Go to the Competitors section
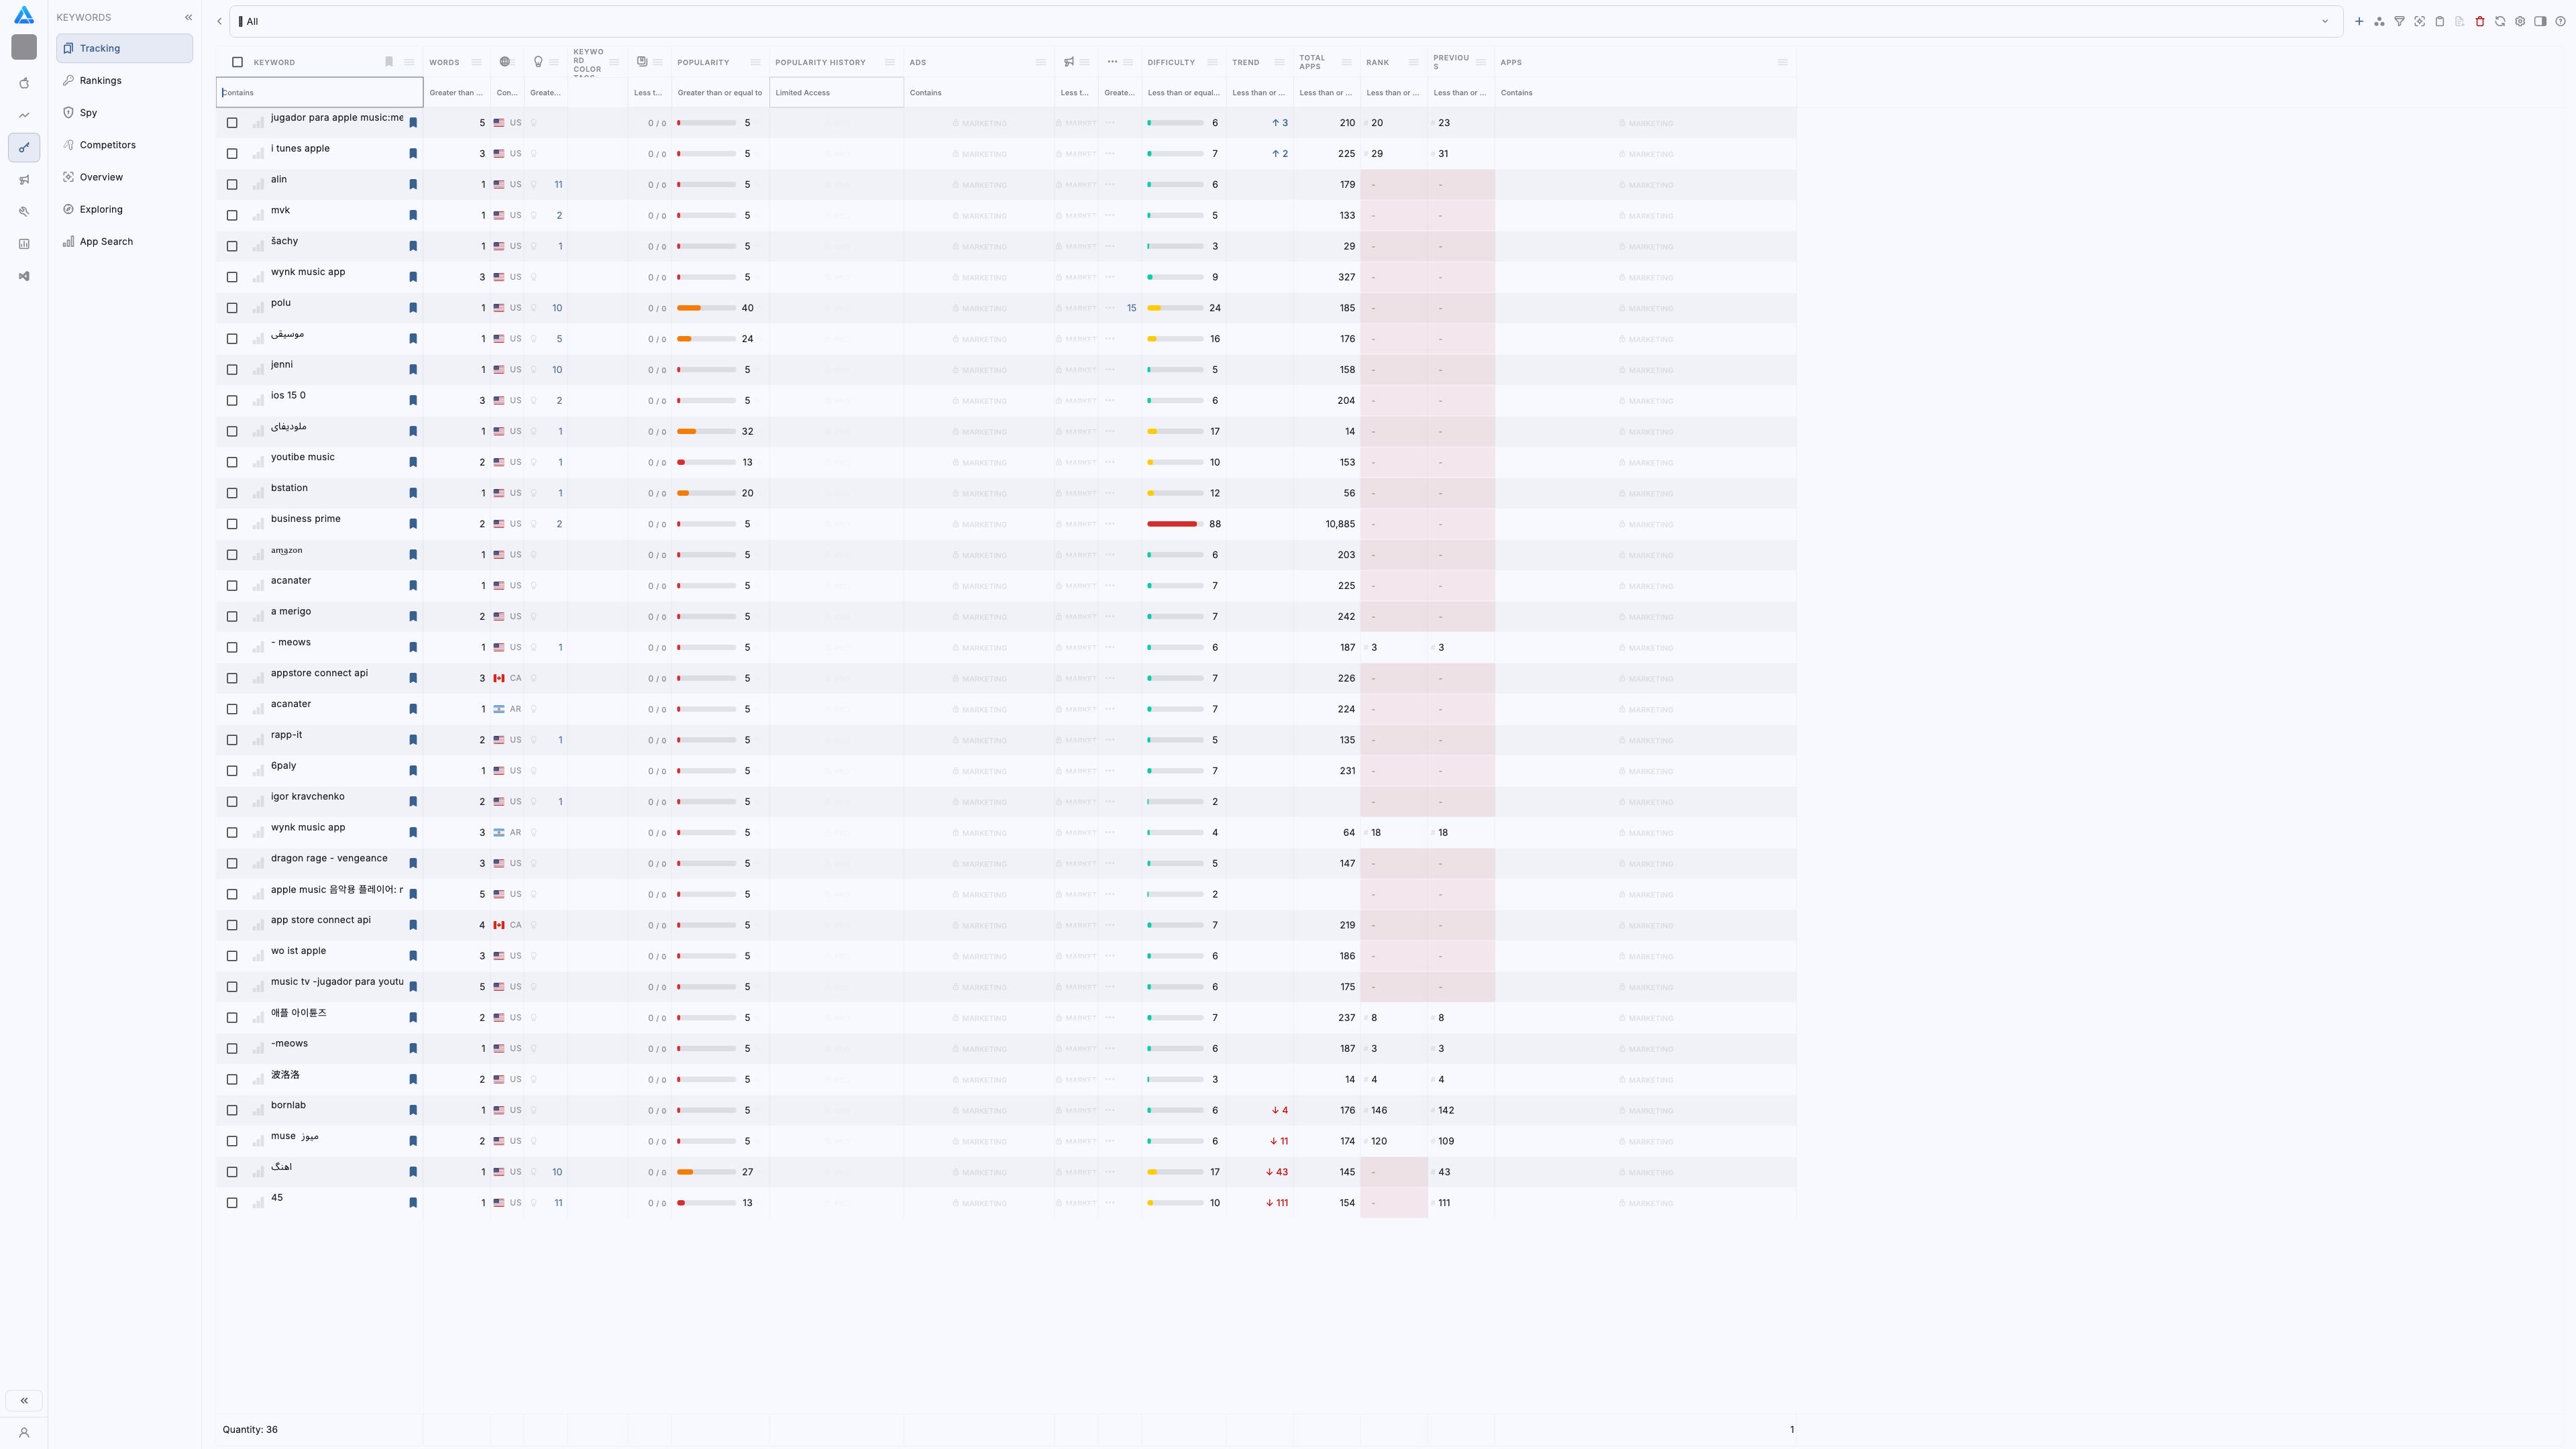Image resolution: width=2576 pixels, height=1449 pixels. click(107, 145)
